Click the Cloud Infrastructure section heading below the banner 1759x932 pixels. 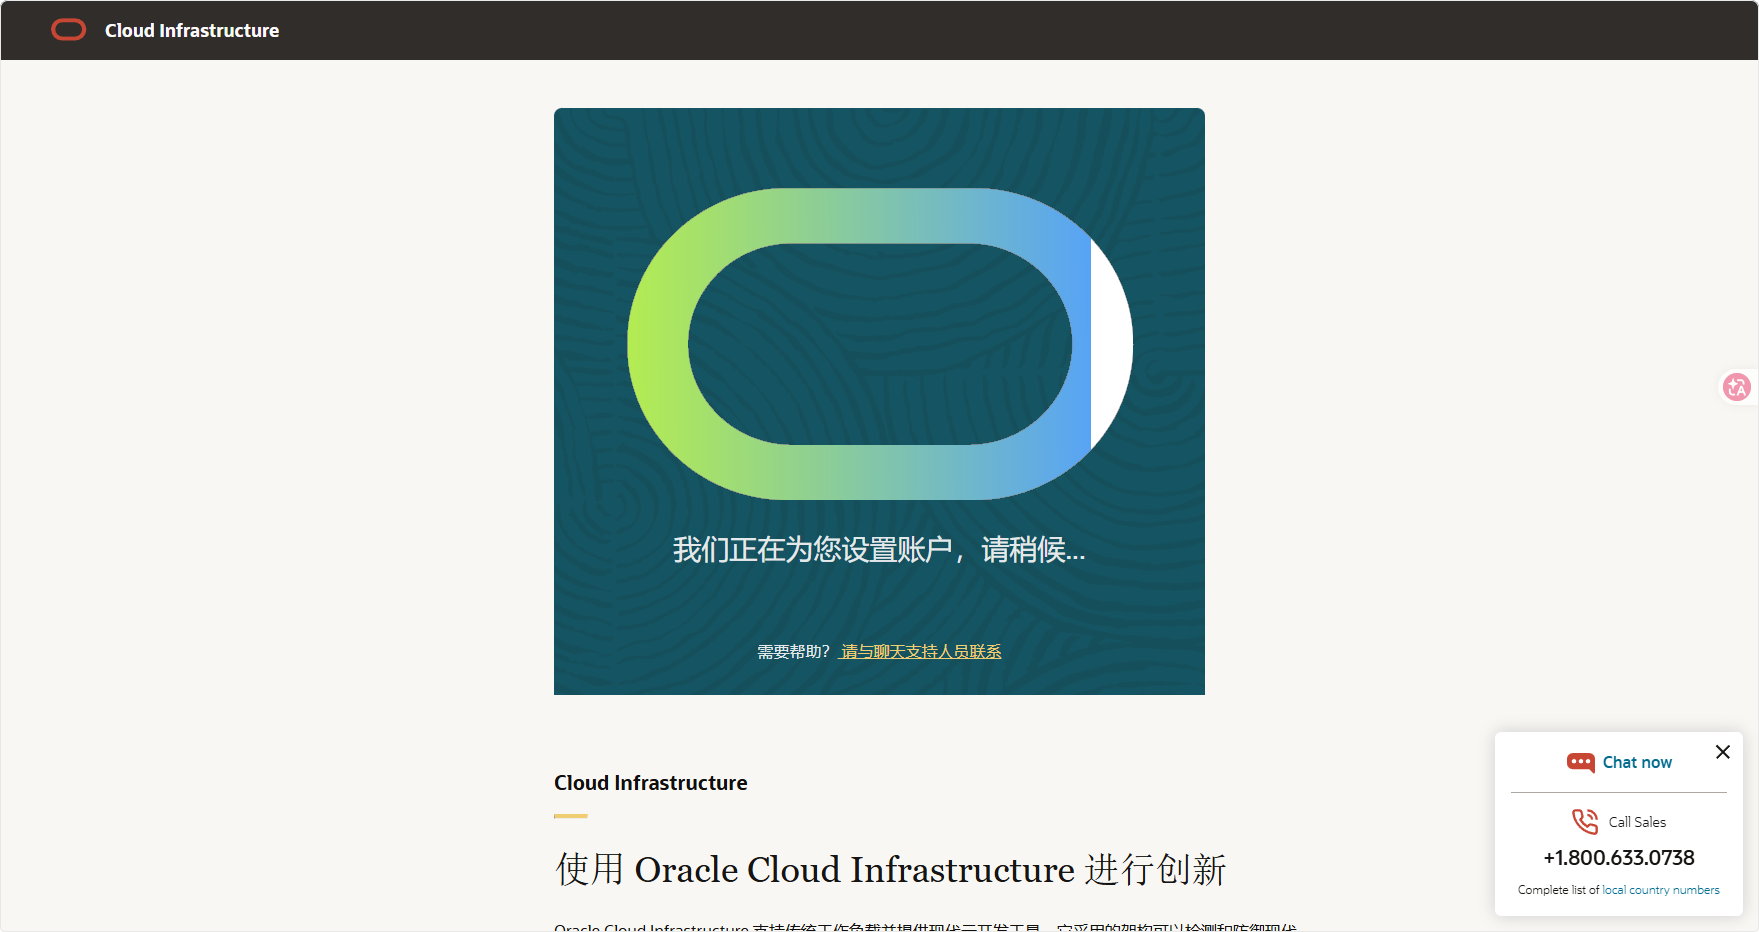click(x=651, y=783)
